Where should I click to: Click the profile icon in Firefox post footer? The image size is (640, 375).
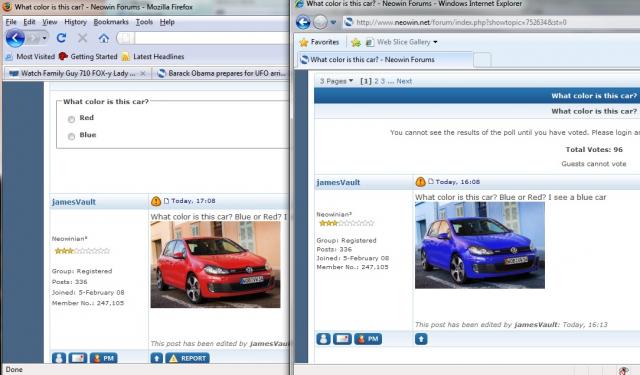click(x=59, y=358)
